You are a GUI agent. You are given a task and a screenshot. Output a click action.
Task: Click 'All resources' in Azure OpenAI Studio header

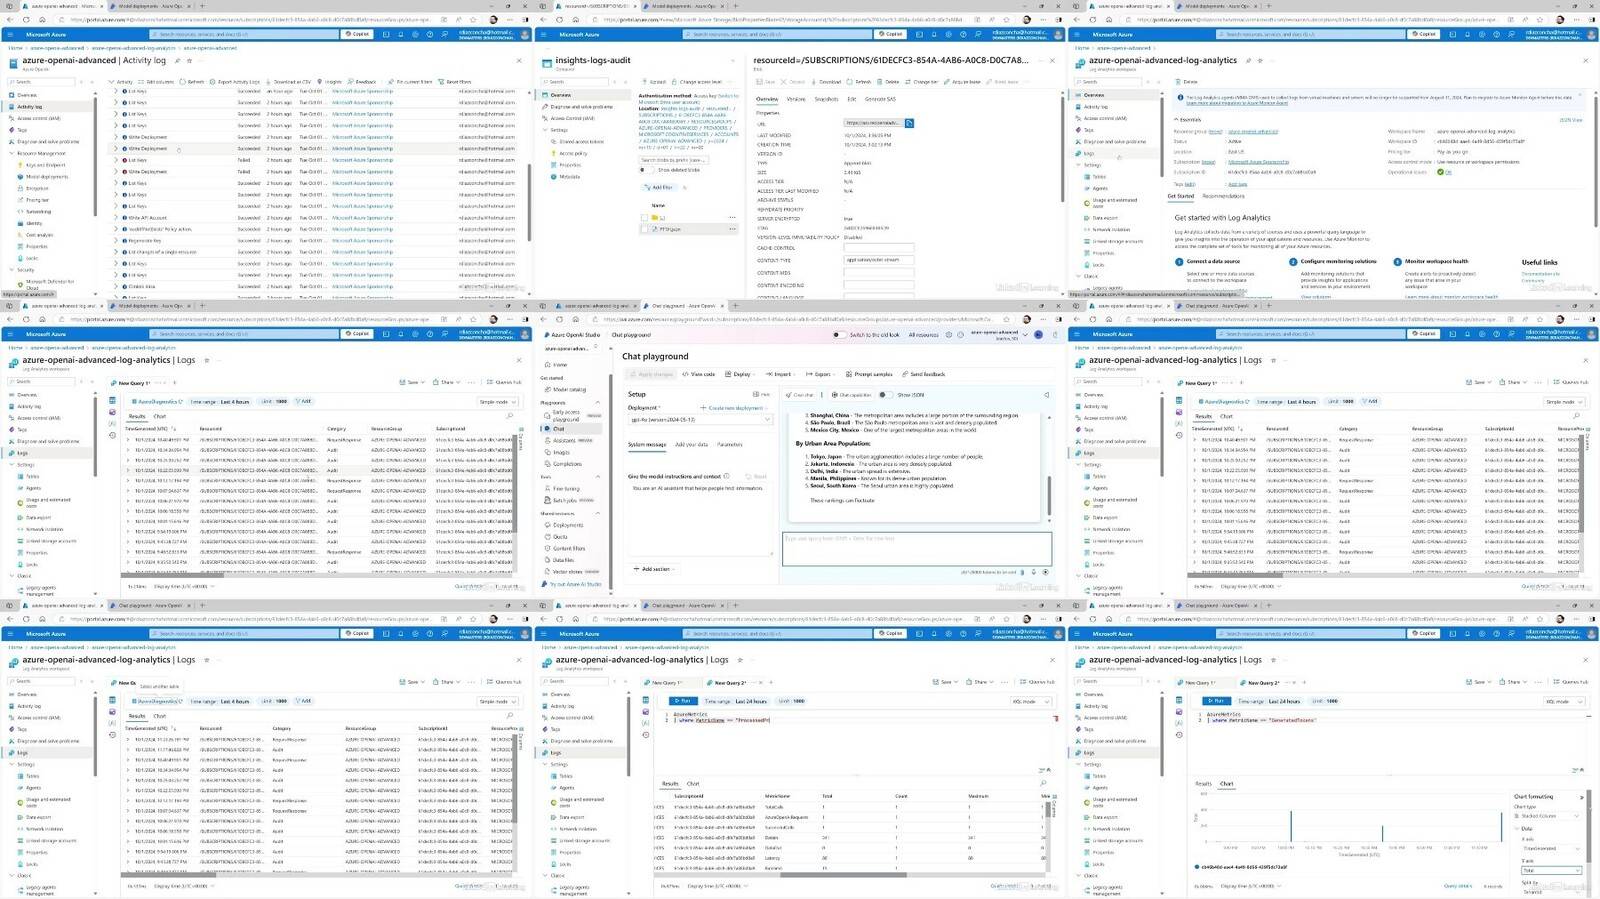point(923,335)
